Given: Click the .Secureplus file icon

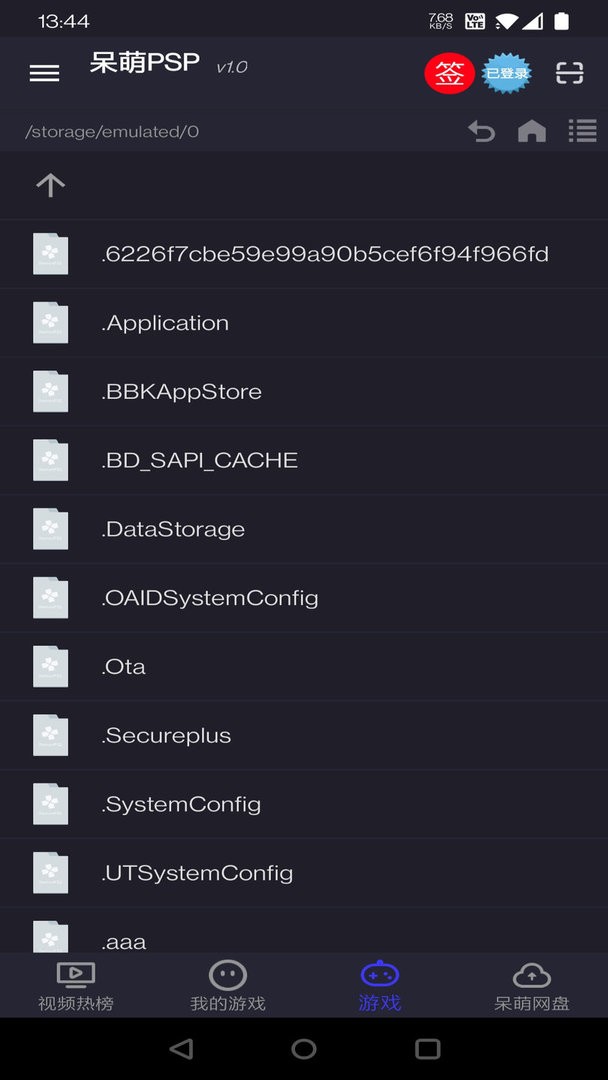Looking at the screenshot, I should click(50, 736).
